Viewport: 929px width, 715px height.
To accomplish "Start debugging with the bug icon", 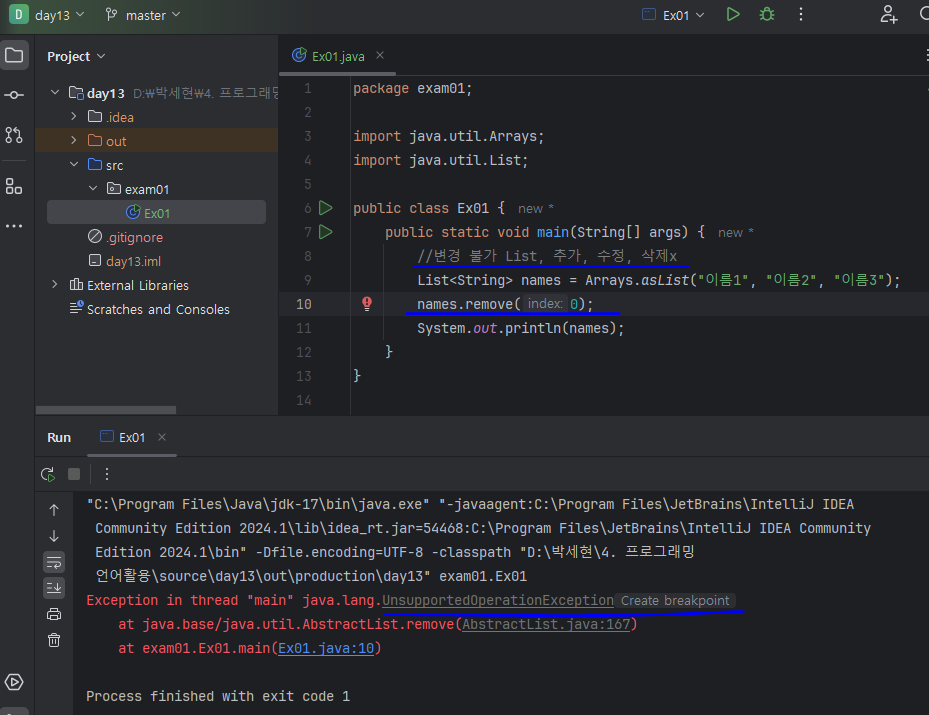I will (767, 15).
